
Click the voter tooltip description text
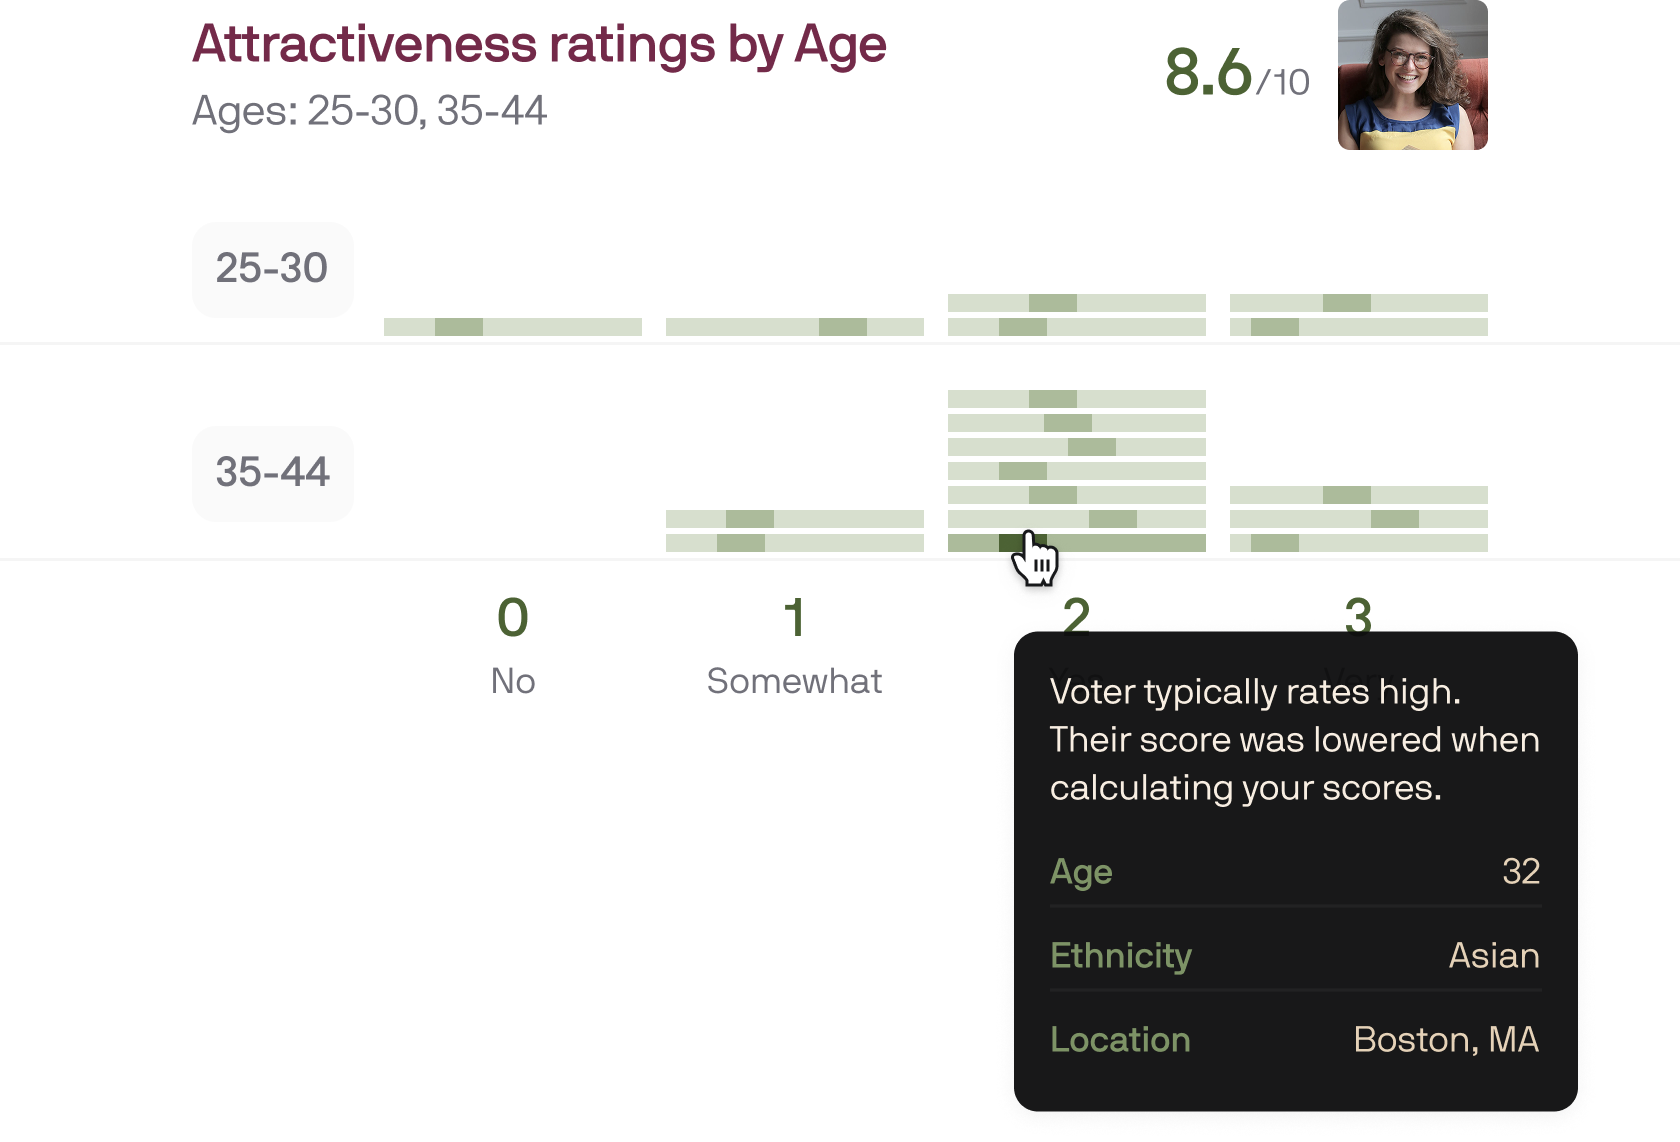1294,740
